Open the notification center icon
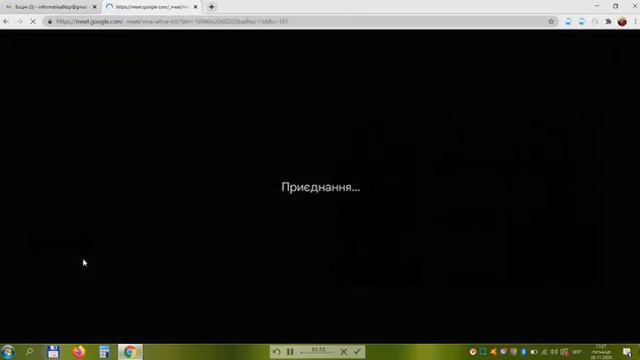This screenshot has height=360, width=640. click(627, 352)
